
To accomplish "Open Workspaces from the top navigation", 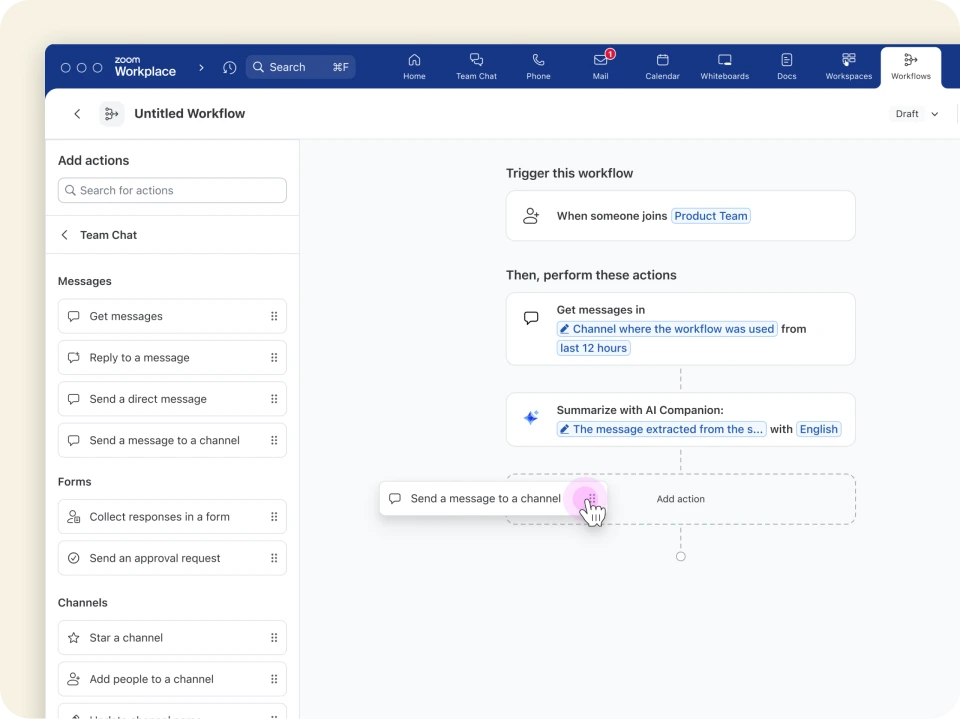I will [848, 66].
